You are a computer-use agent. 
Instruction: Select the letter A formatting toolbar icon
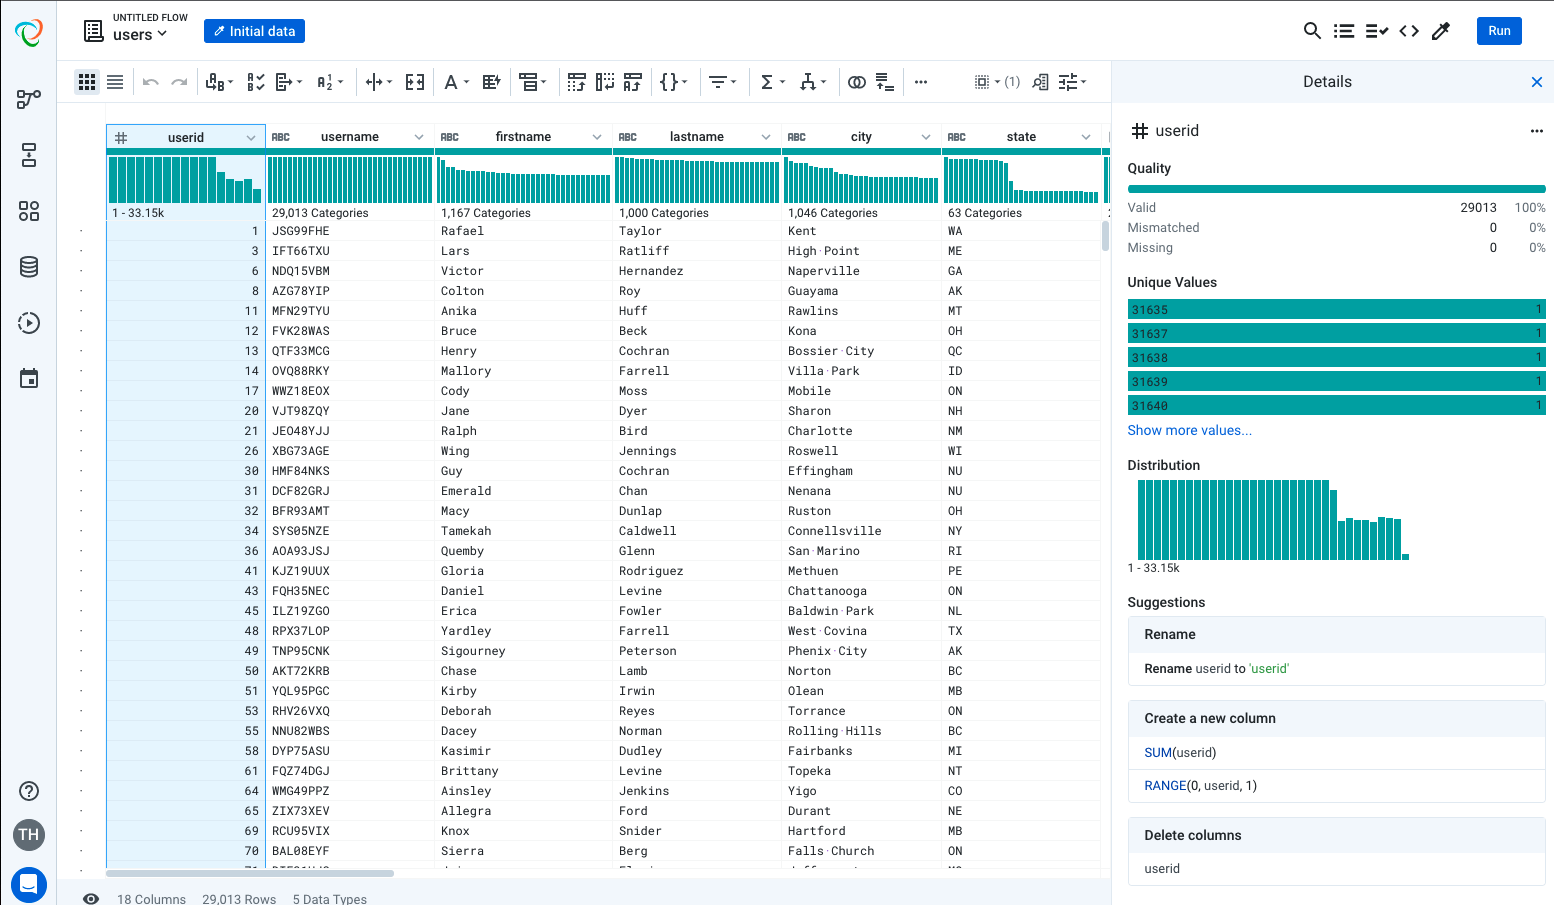point(450,81)
